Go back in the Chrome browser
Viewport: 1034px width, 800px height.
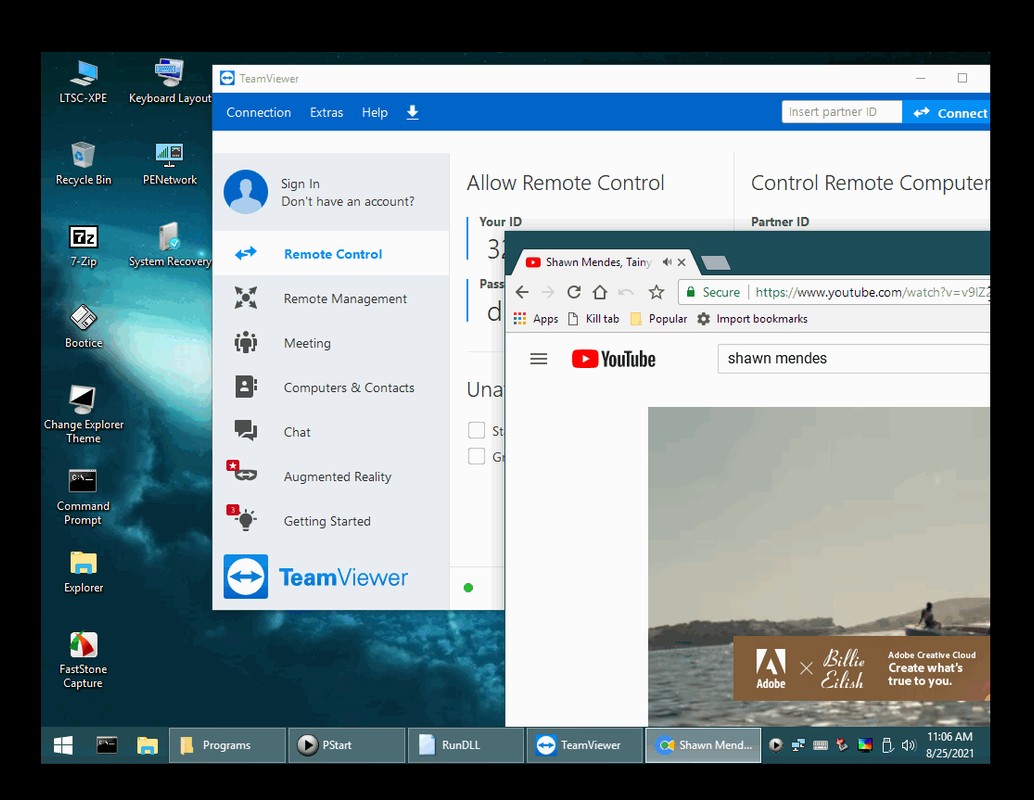[x=522, y=292]
